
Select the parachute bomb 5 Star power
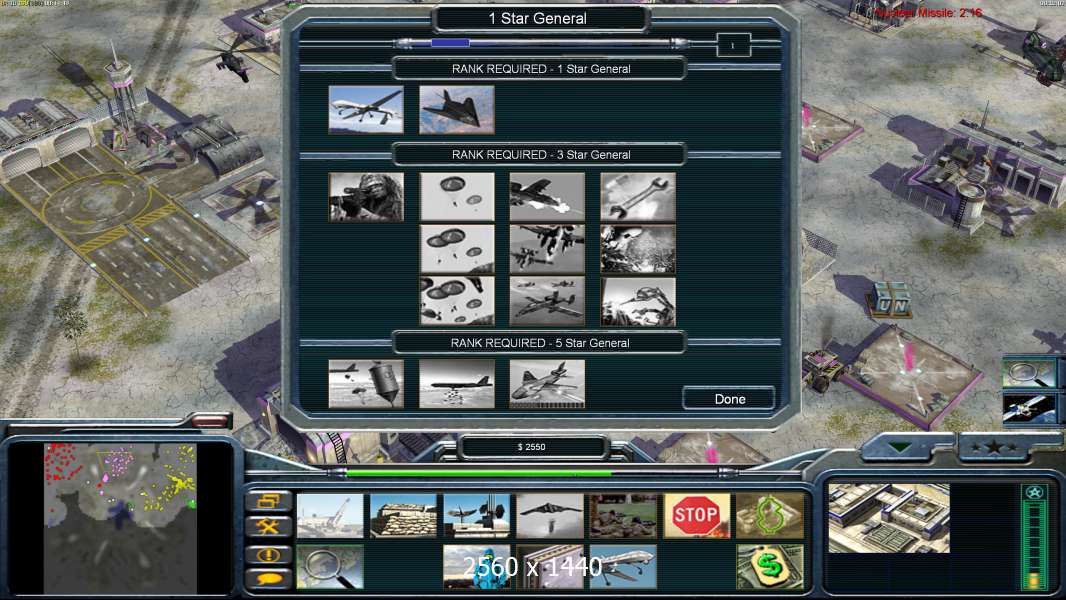[x=366, y=384]
